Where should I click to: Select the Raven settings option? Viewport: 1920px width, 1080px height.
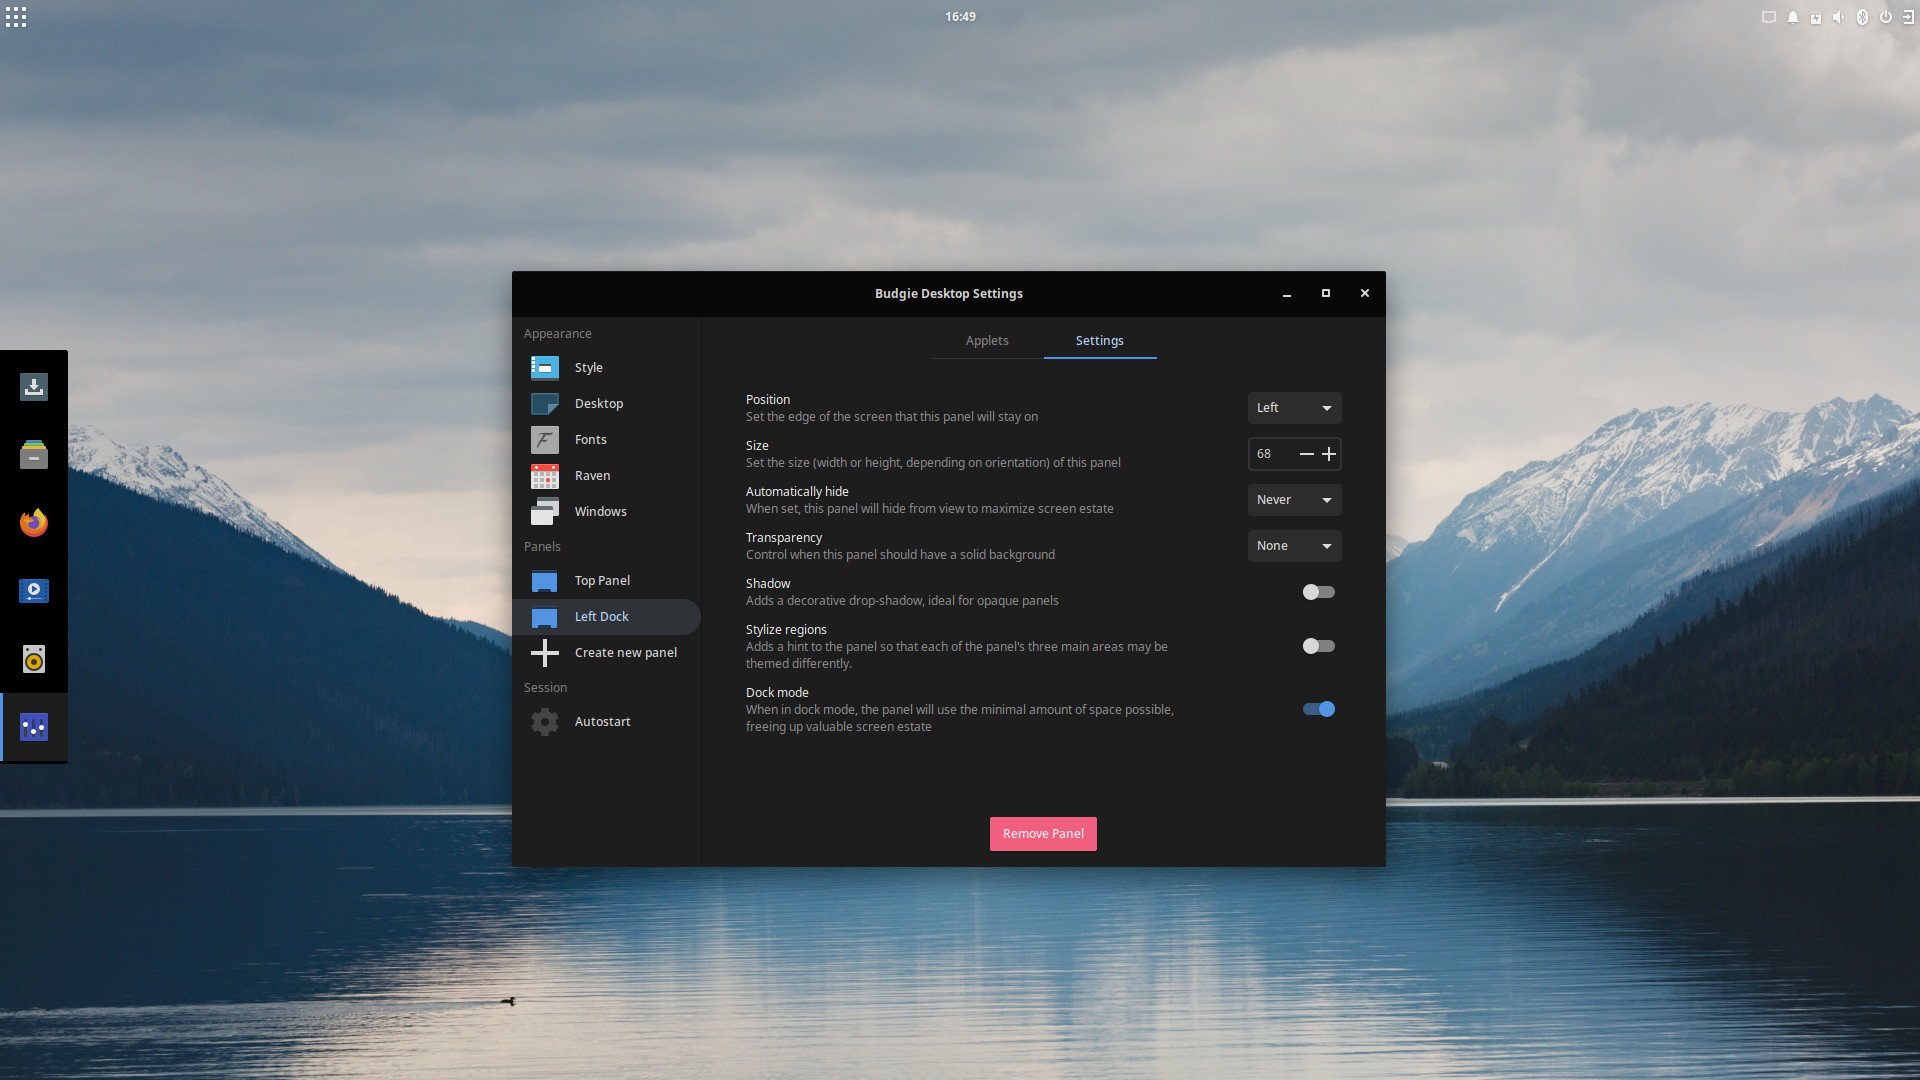(592, 475)
